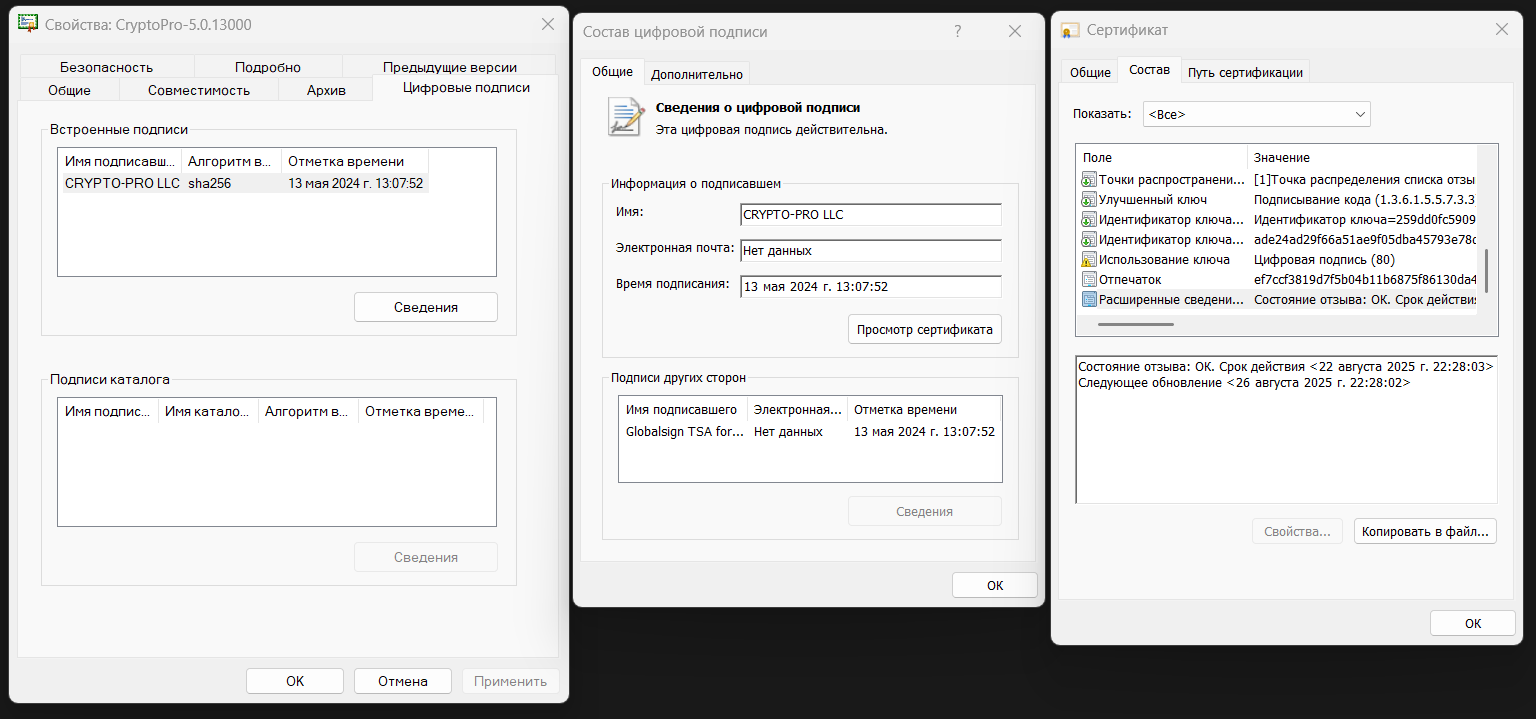
Task: Click the Отпечаток row icon
Action: (x=1089, y=280)
